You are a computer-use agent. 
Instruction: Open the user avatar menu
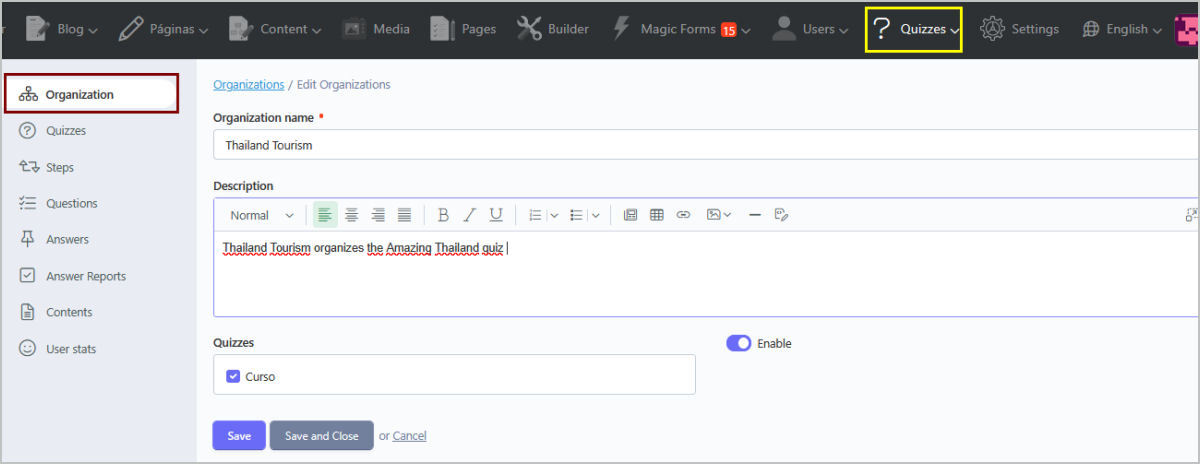click(x=1187, y=29)
